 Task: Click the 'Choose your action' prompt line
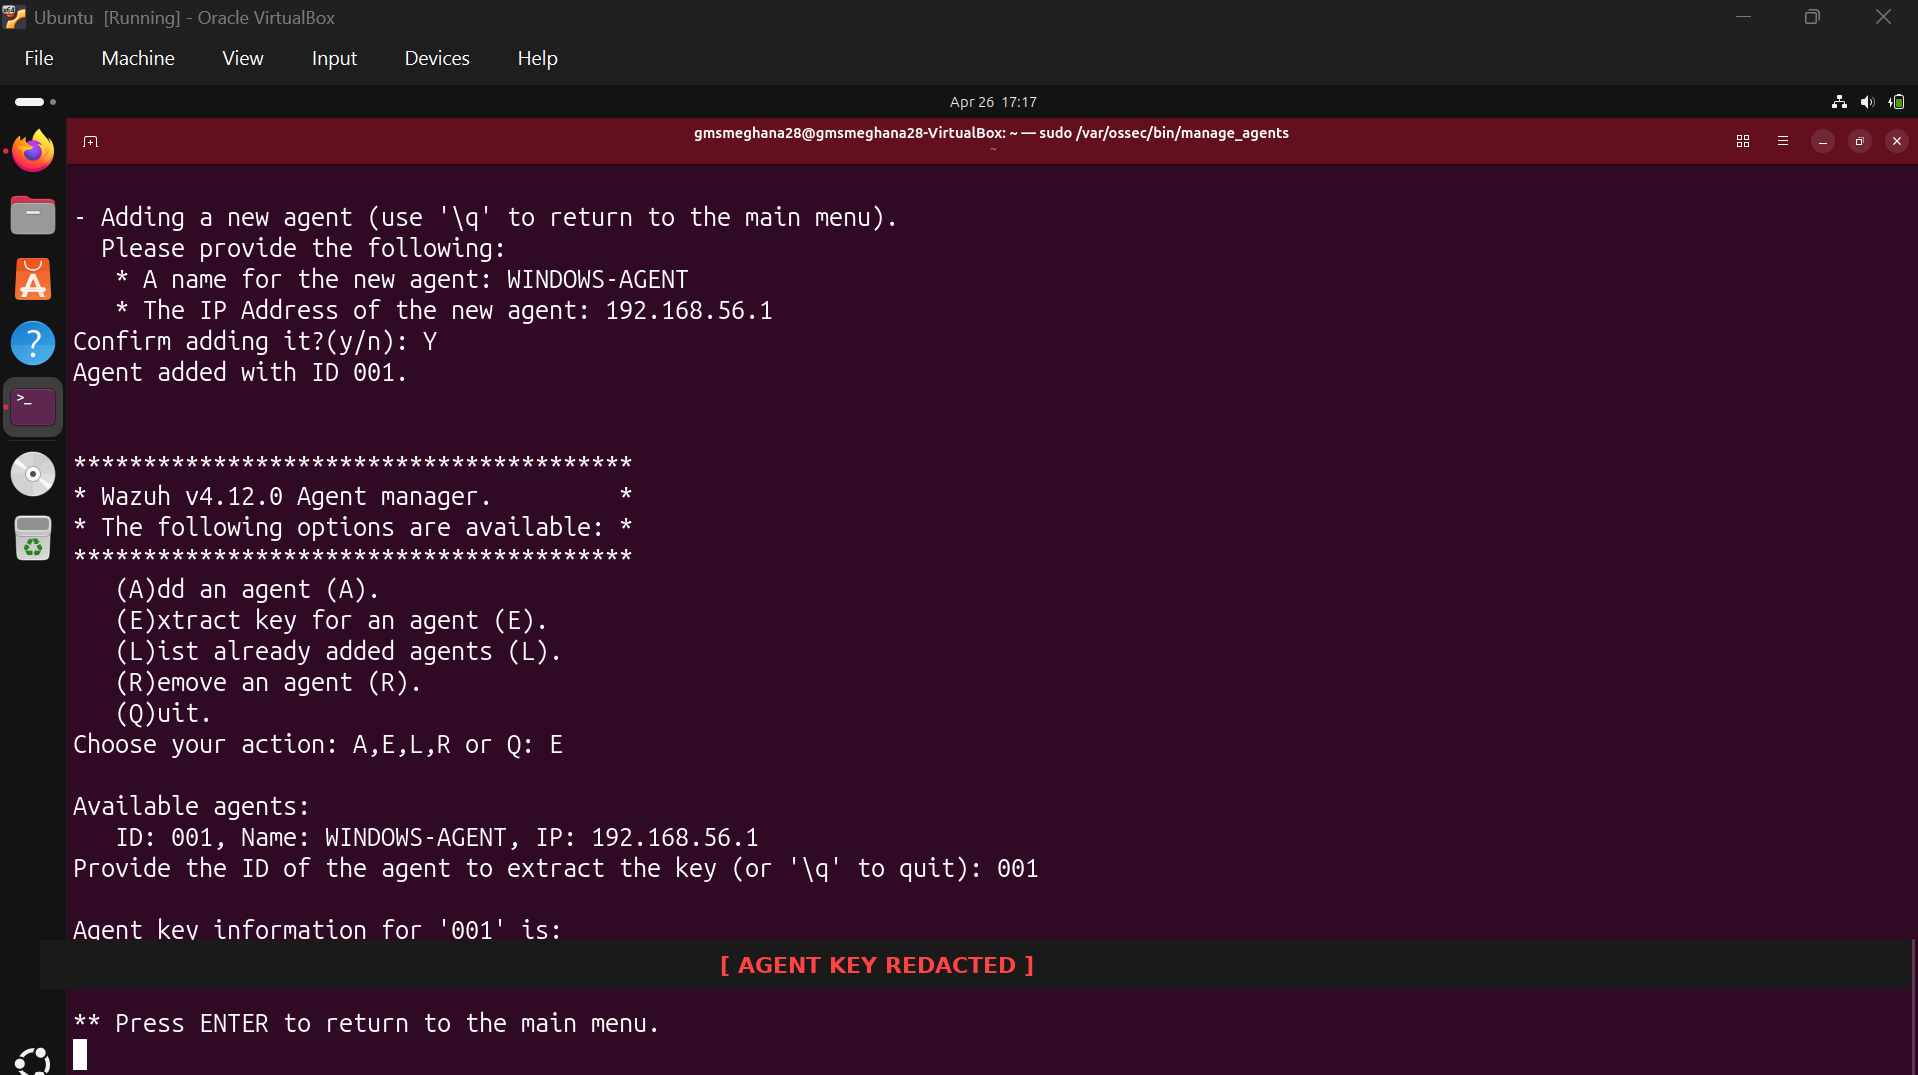(317, 745)
